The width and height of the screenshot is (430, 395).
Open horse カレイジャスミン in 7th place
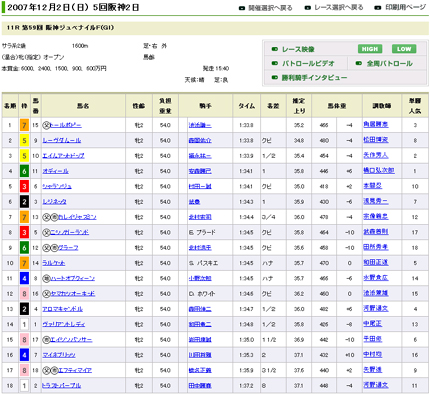point(77,217)
